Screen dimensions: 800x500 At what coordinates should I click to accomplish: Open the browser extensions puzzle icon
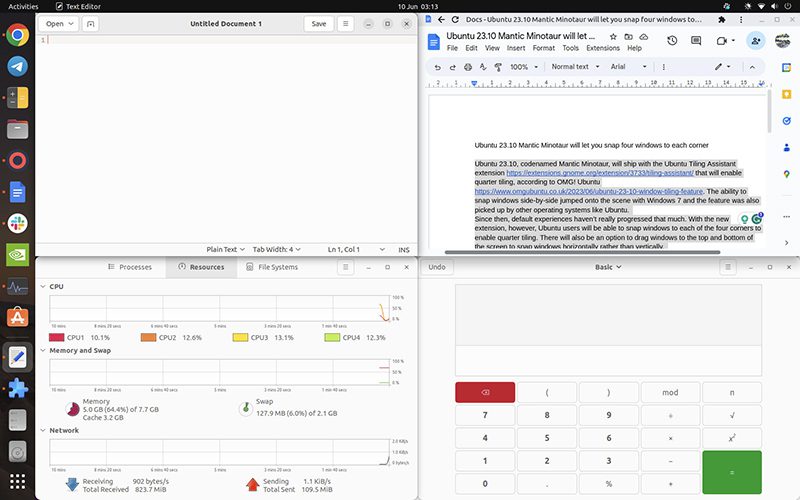[x=721, y=19]
